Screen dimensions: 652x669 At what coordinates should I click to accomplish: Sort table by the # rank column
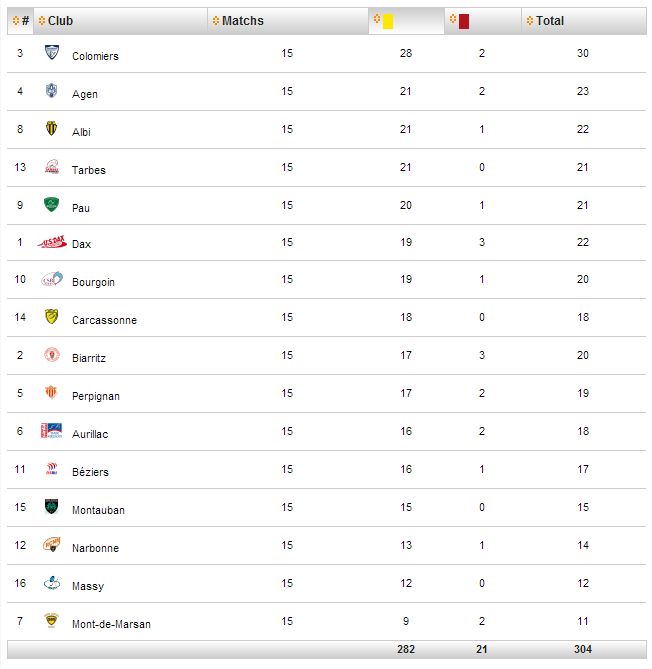[20, 20]
